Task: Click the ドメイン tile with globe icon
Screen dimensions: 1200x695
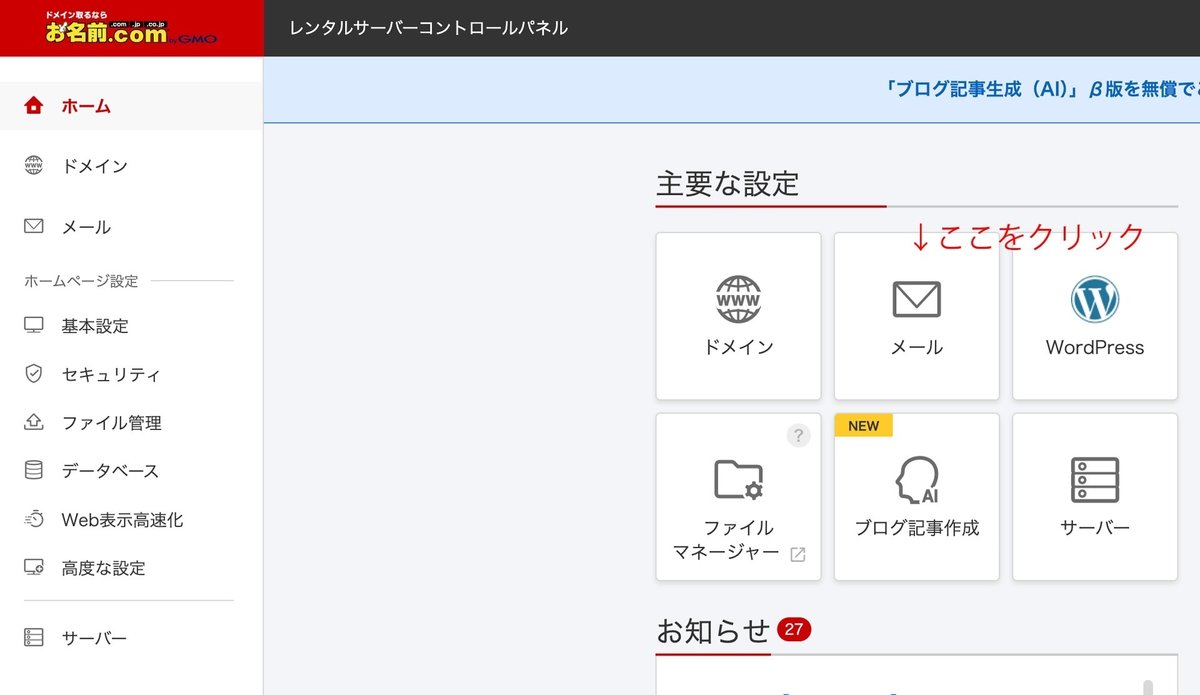Action: (x=738, y=316)
